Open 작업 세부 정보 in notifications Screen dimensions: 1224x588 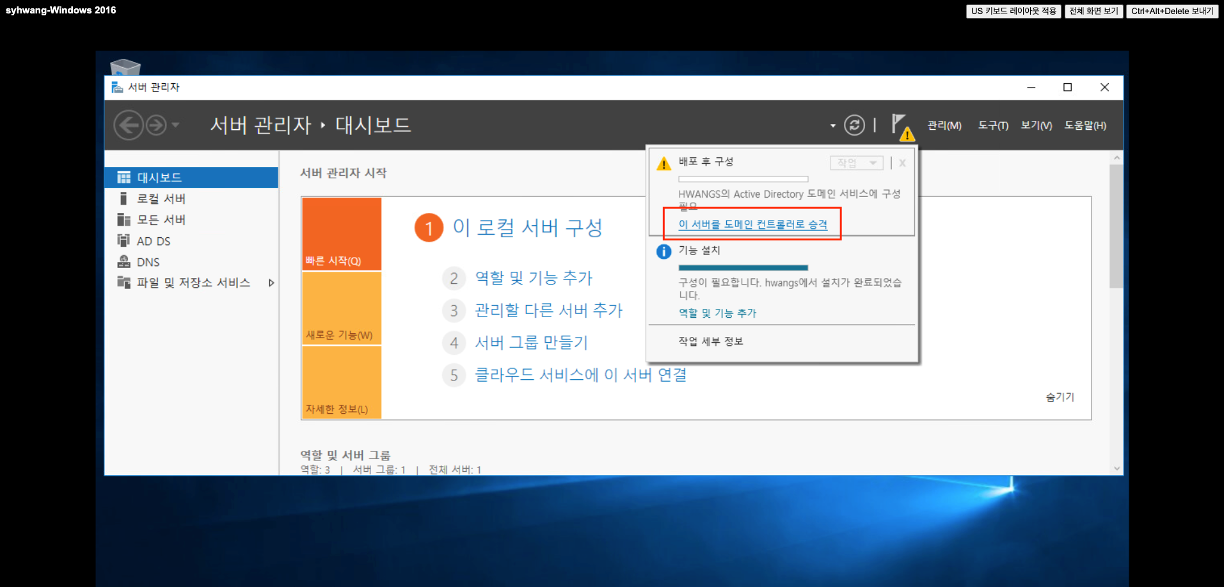[x=710, y=341]
